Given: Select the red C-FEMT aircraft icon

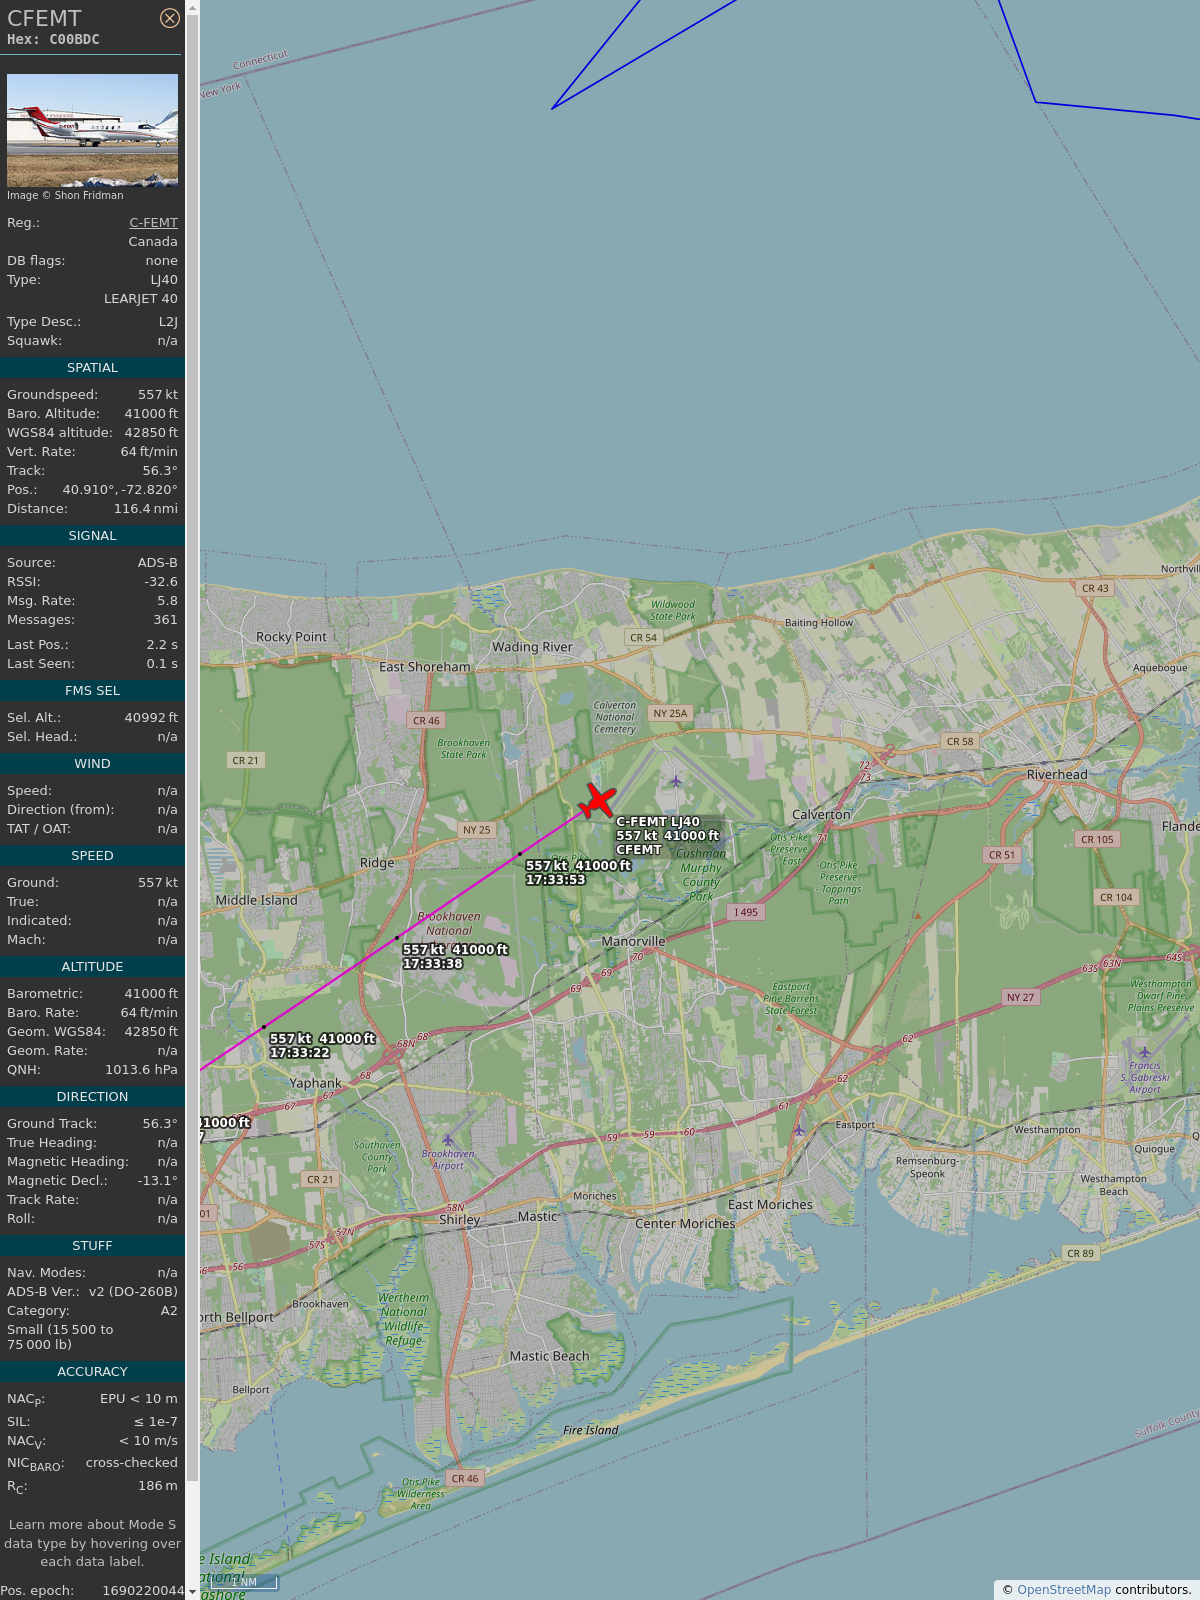Looking at the screenshot, I should click(x=598, y=801).
